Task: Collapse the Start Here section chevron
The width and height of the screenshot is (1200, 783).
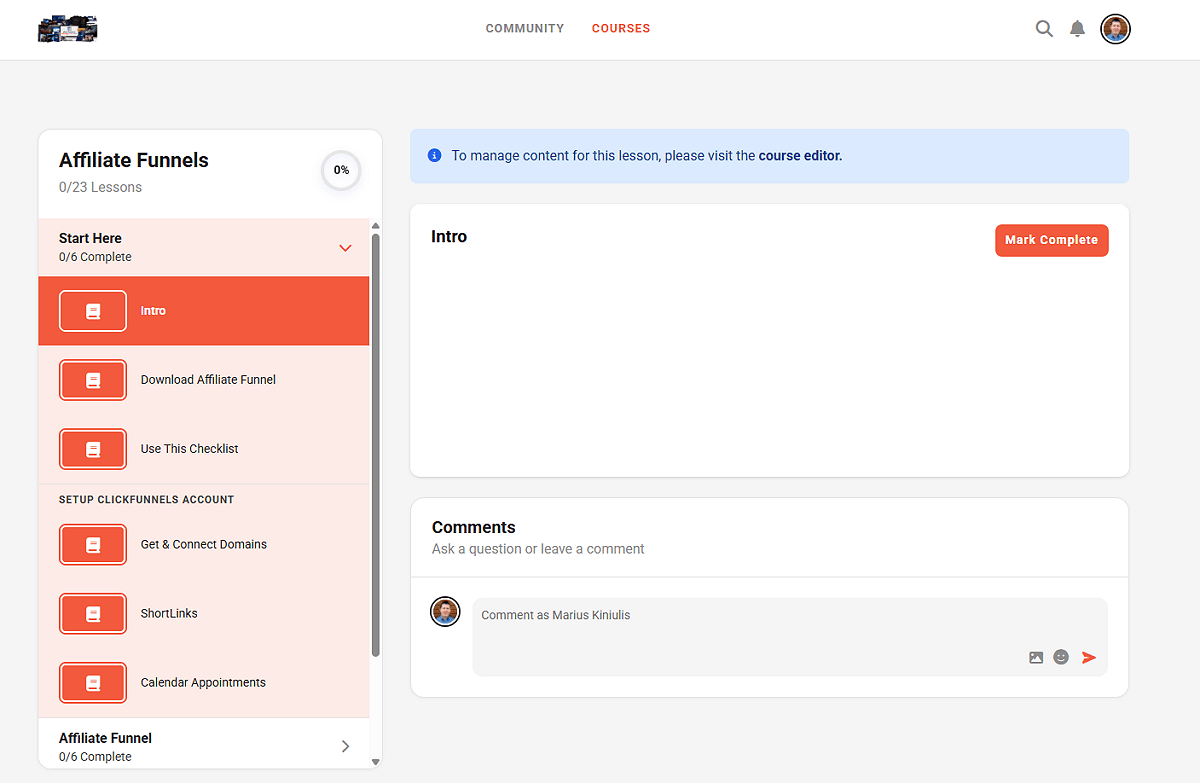Action: pos(345,248)
